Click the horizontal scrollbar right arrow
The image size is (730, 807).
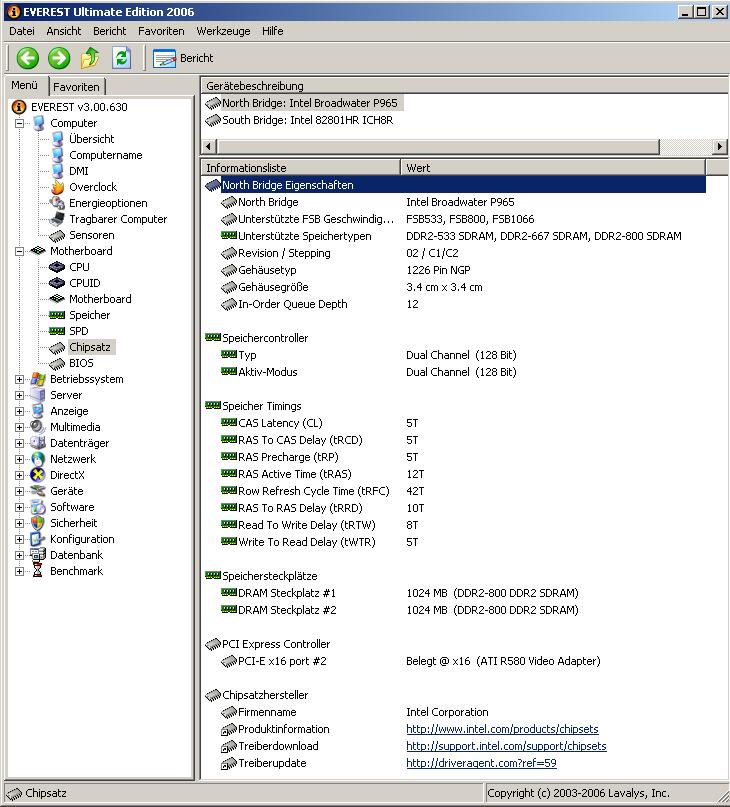pyautogui.click(x=719, y=146)
